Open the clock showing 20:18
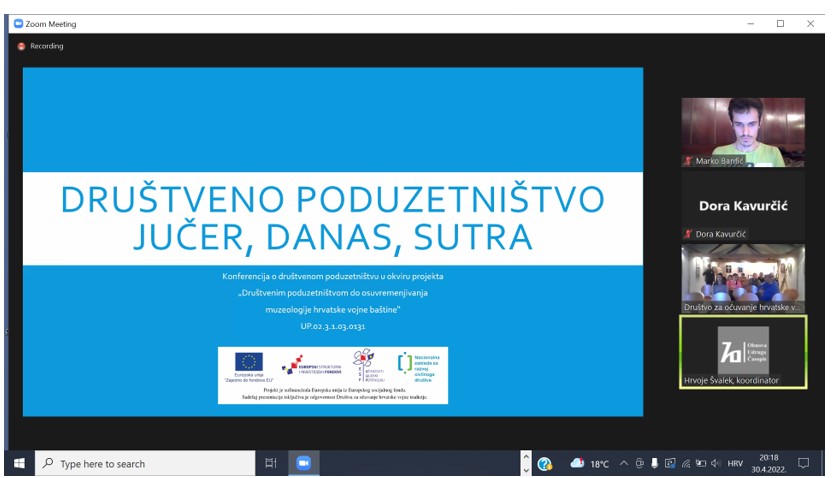Image resolution: width=835 pixels, height=478 pixels. [770, 464]
